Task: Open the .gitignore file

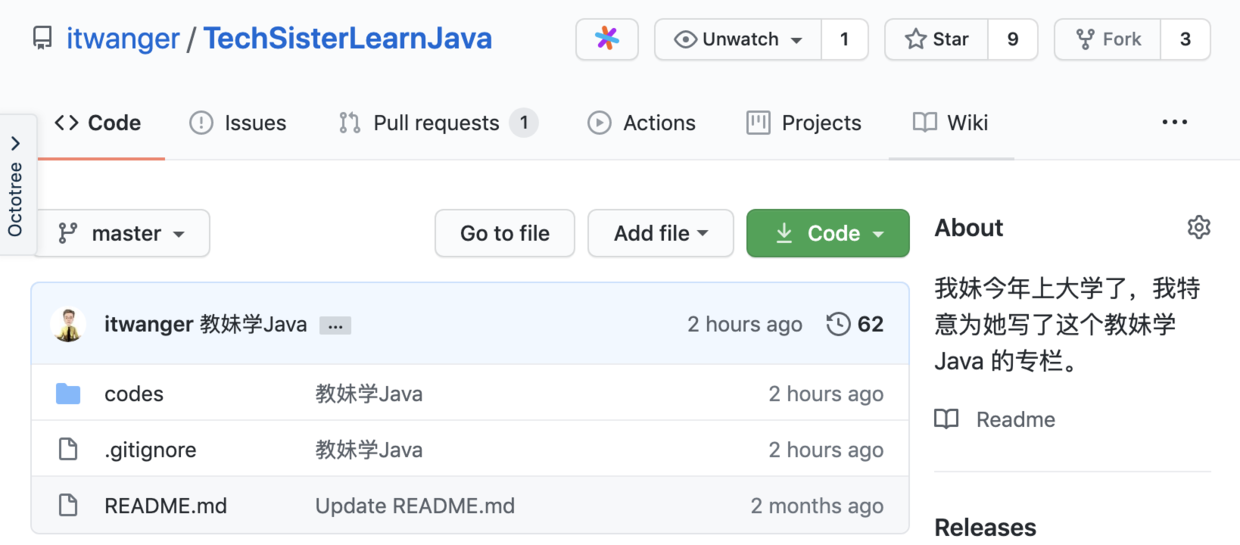Action: 150,450
